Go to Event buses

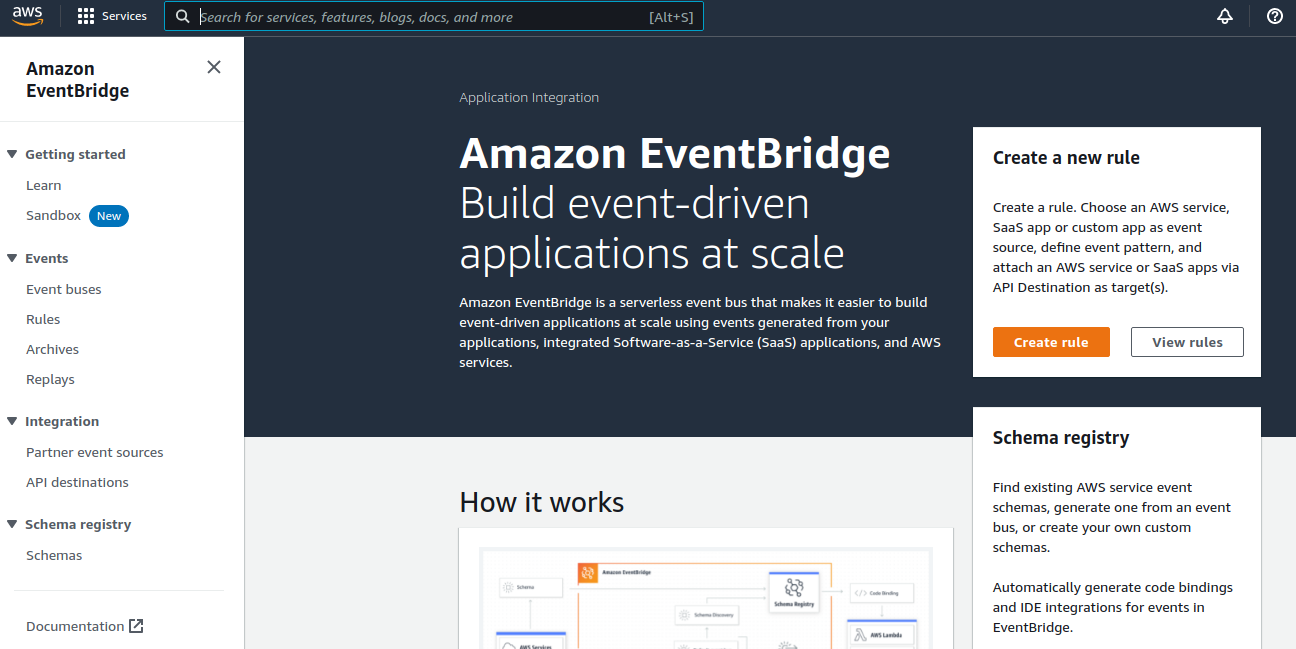(64, 289)
